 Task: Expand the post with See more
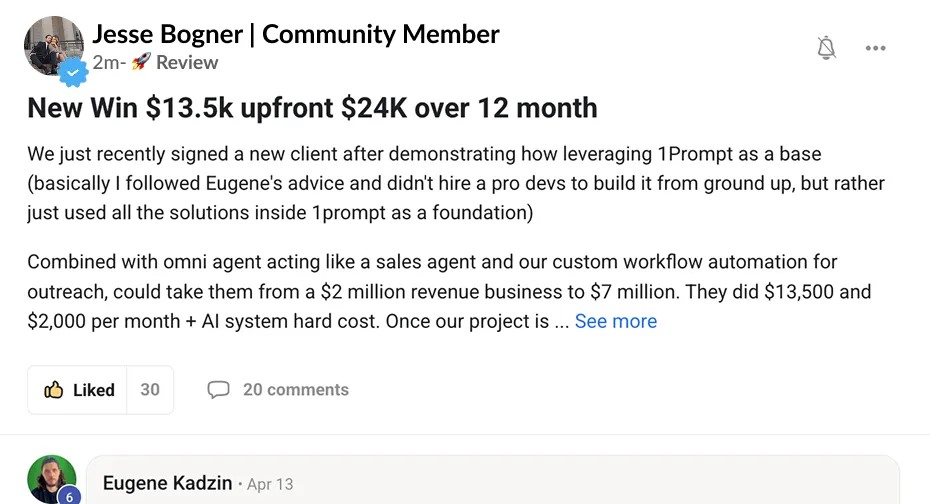pos(616,321)
